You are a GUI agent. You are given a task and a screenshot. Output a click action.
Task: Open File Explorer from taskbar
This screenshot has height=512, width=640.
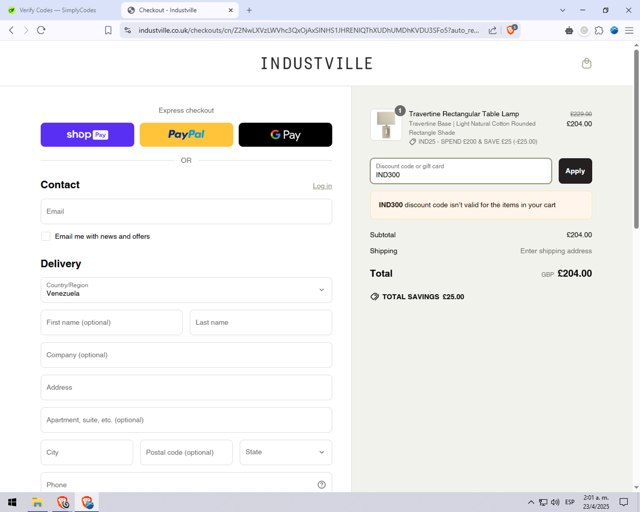37,502
